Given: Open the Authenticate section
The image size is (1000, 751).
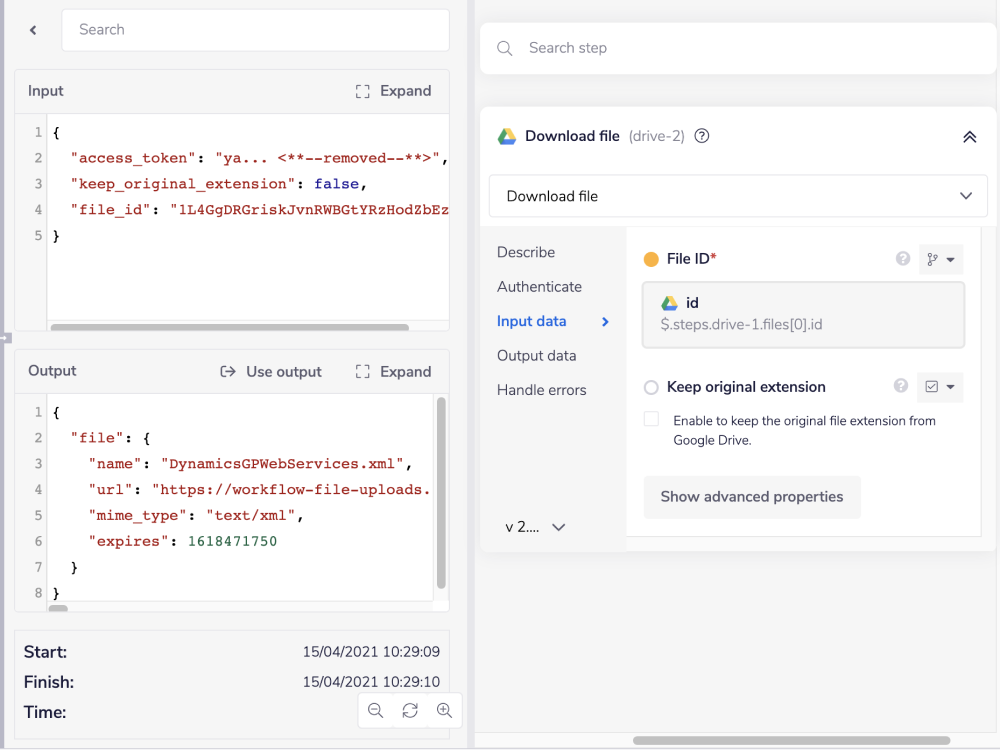Looking at the screenshot, I should (x=539, y=286).
